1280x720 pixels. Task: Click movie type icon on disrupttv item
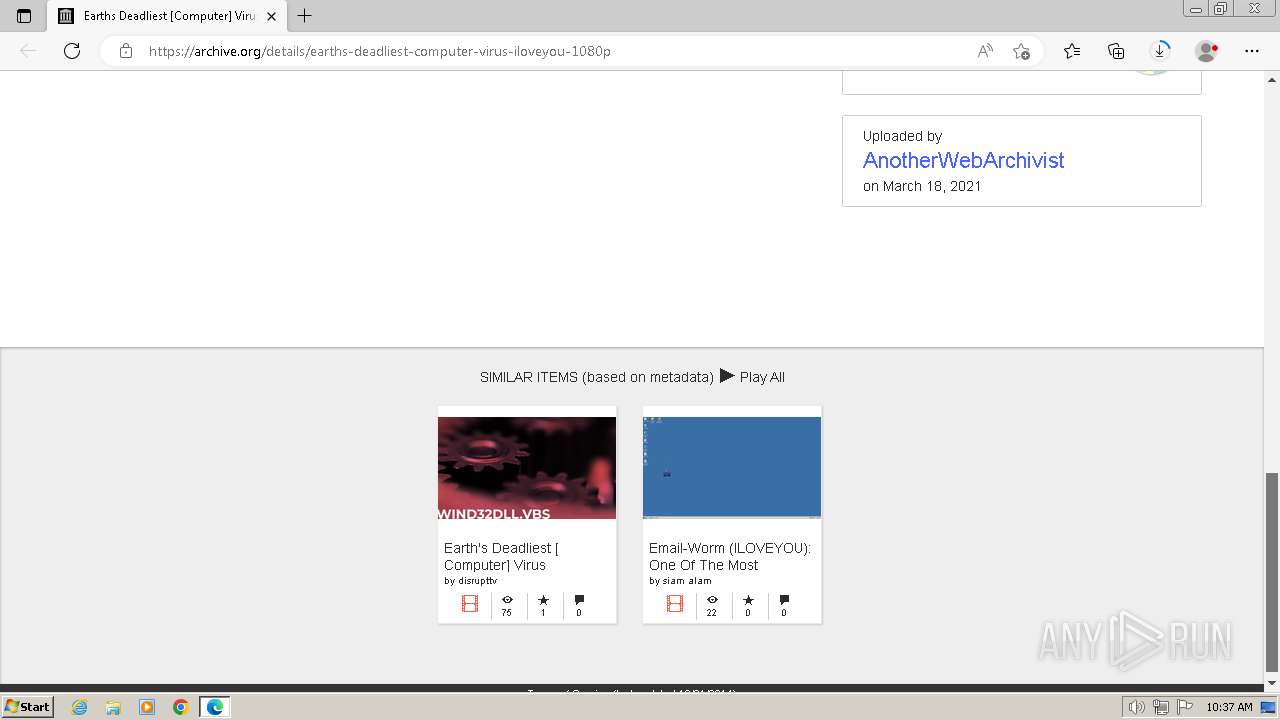[470, 603]
